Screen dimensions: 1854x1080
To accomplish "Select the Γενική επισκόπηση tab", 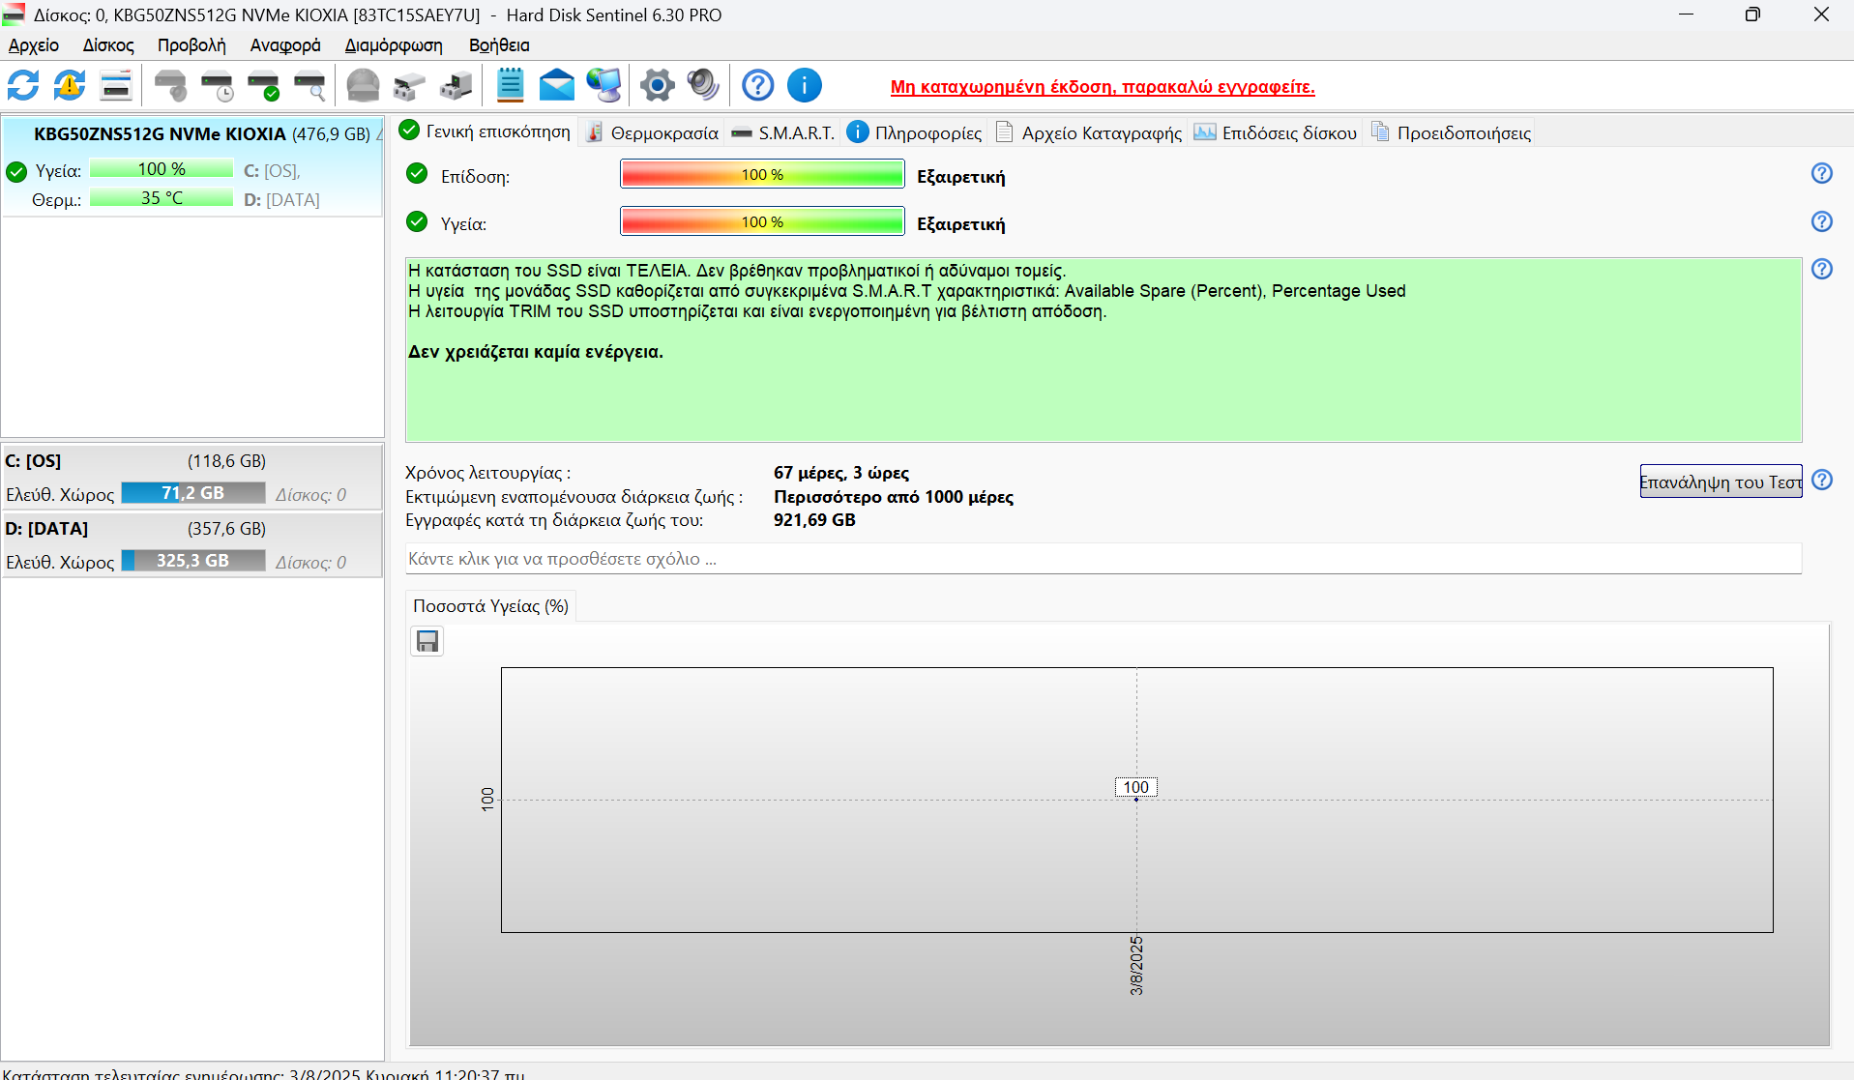I will click(x=486, y=132).
